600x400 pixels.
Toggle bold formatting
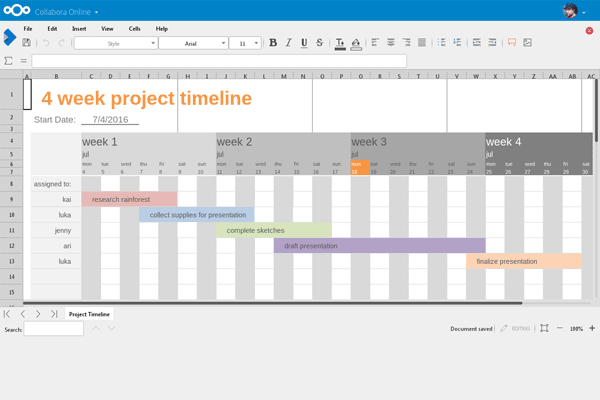point(273,43)
